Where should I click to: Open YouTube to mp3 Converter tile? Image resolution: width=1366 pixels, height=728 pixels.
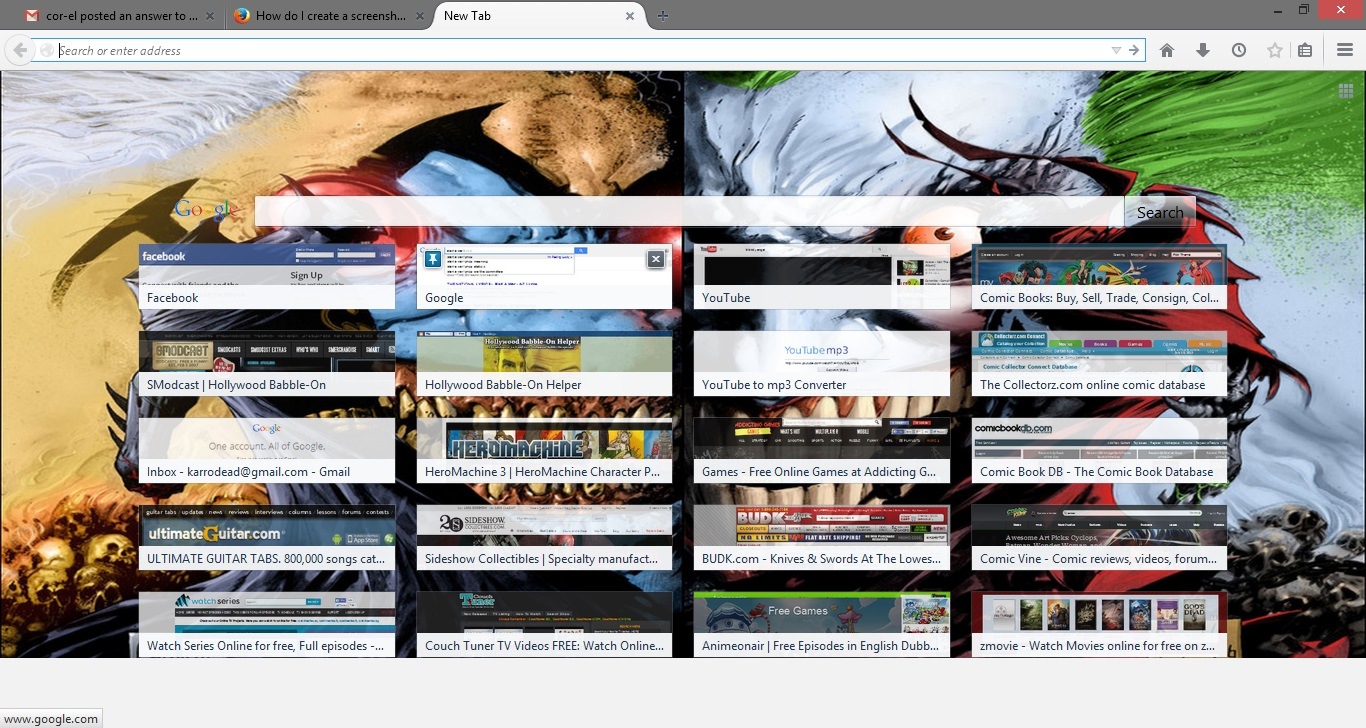(822, 363)
